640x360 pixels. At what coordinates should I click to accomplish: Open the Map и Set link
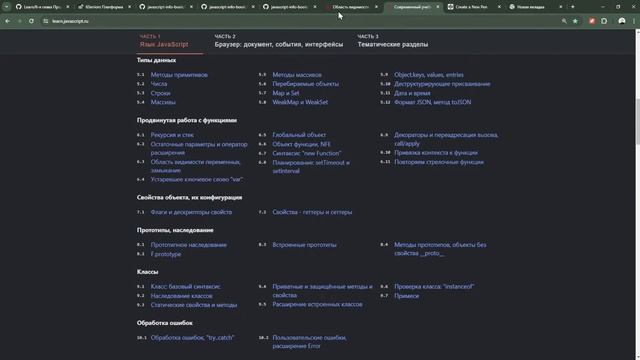[286, 93]
